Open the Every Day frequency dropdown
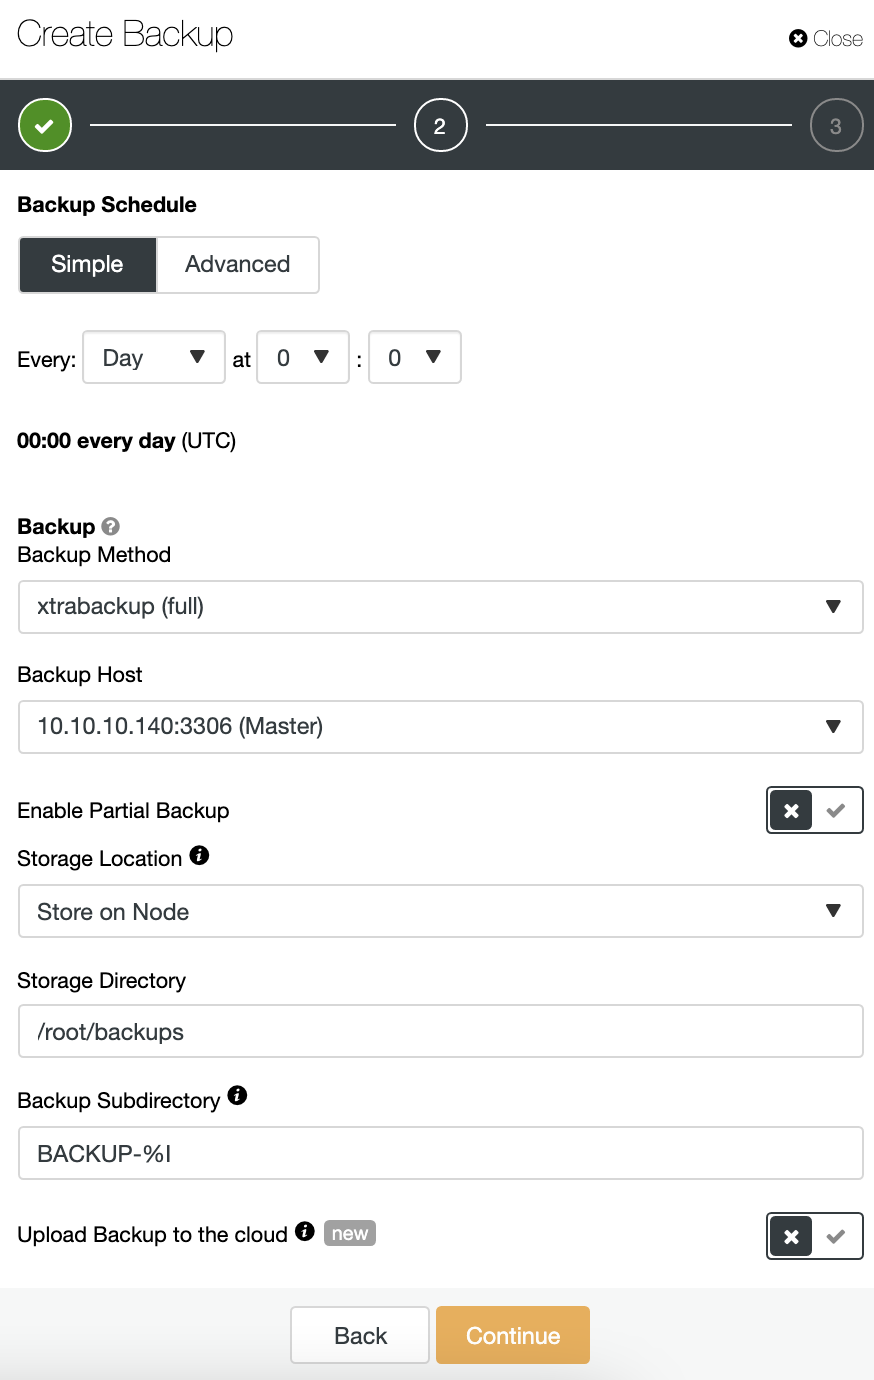Screen dimensions: 874x1380 coord(154,357)
